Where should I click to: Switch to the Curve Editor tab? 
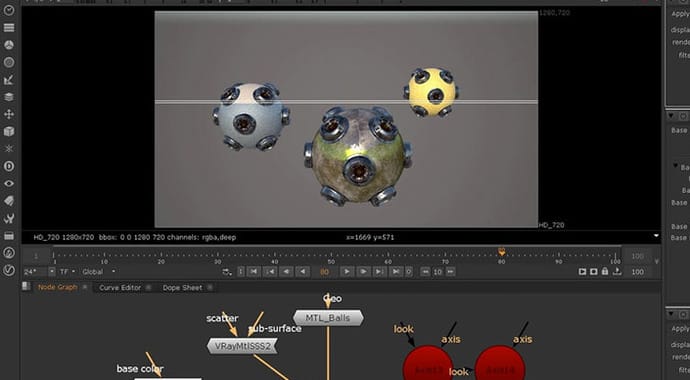(x=120, y=288)
